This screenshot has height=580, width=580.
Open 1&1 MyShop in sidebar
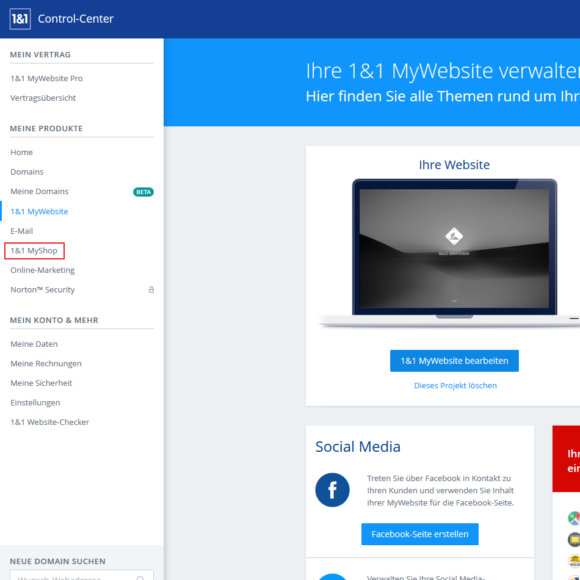[34, 251]
